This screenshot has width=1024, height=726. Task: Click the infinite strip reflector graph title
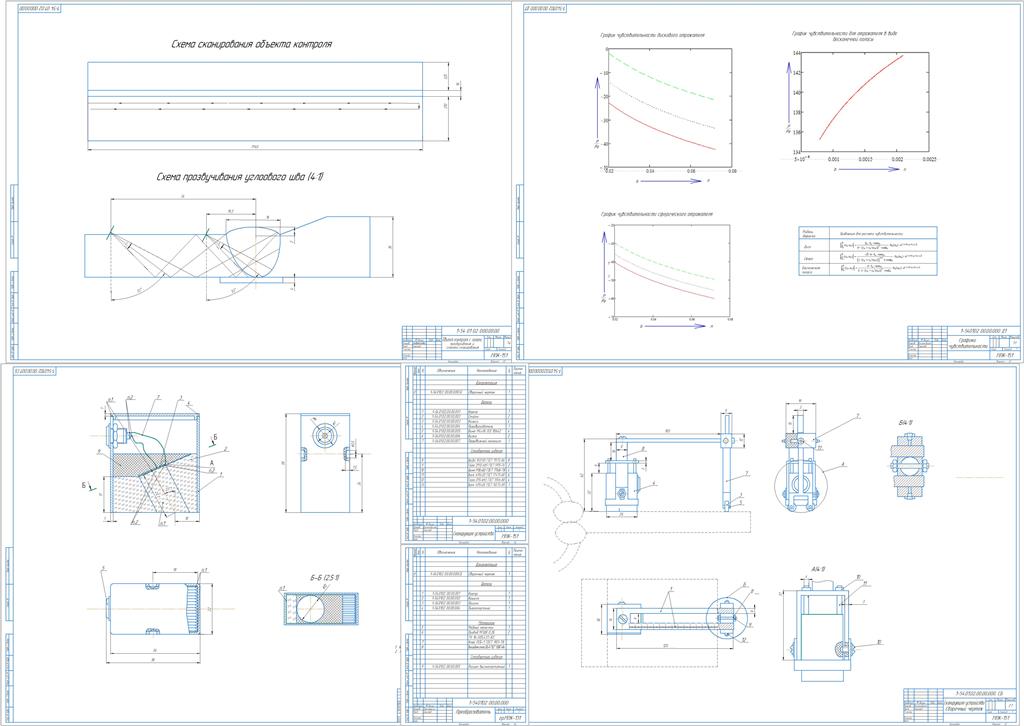(844, 35)
